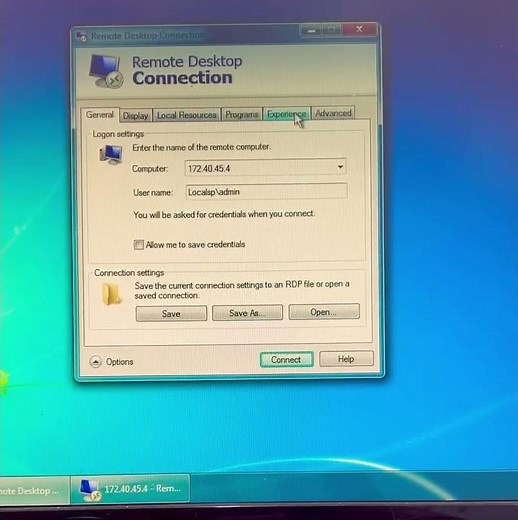Click the 'Enter the name of the remote computer' text

202,147
